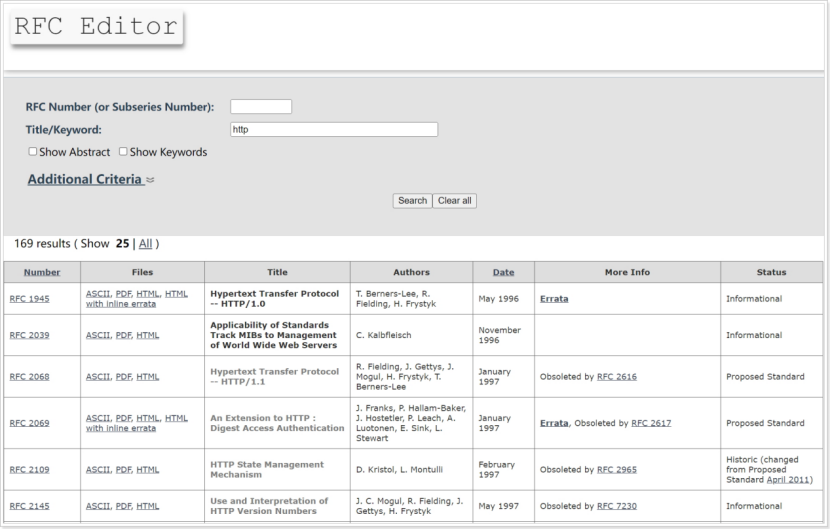This screenshot has height=530, width=830.
Task: Open the RFC 2039 link
Action: tap(30, 335)
